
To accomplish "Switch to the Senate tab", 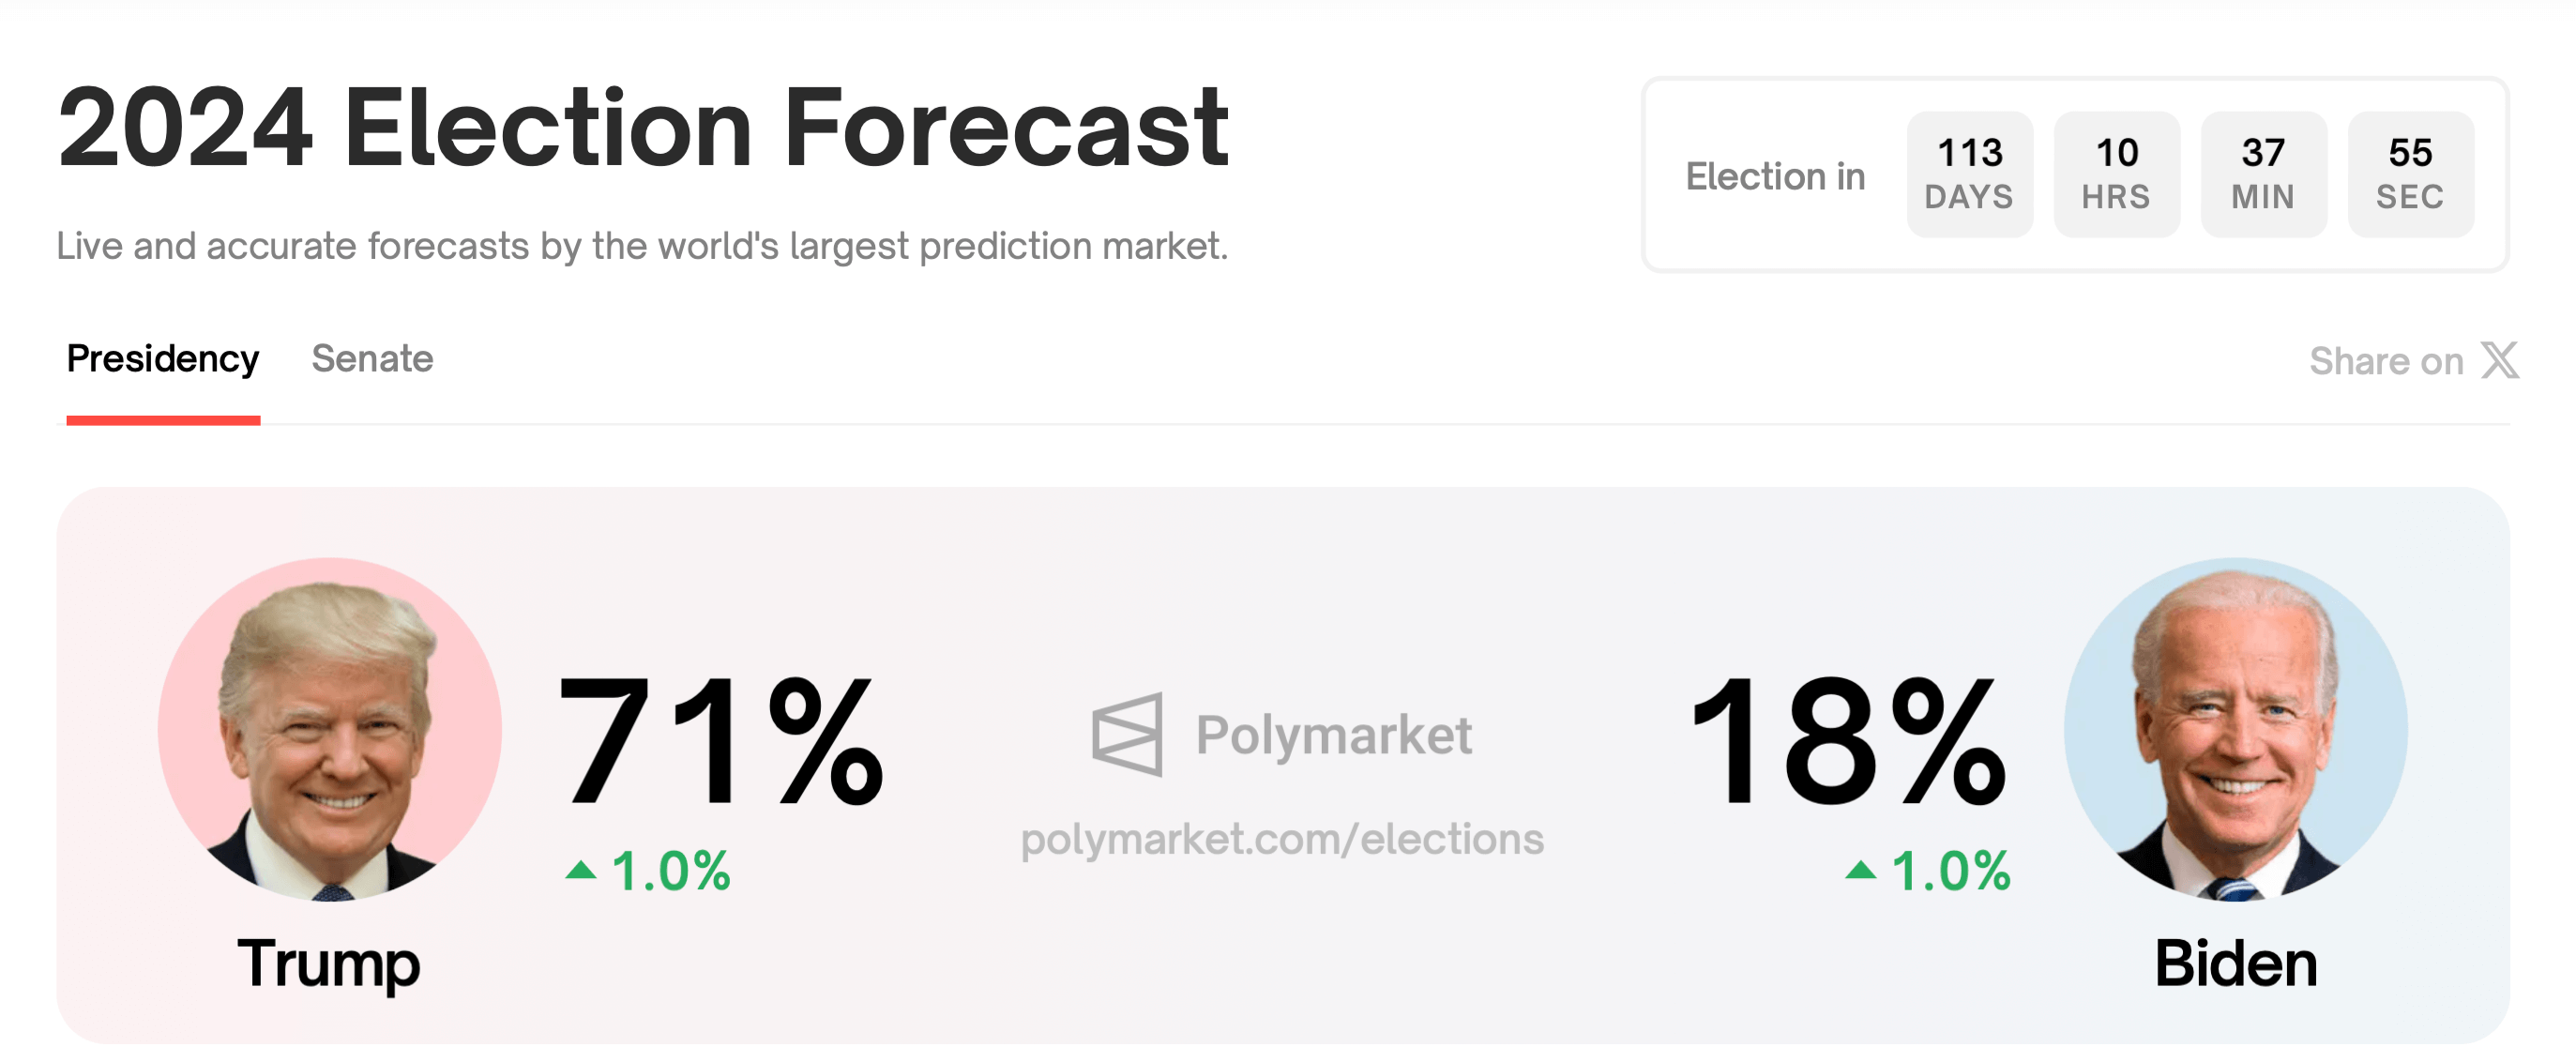I will [x=372, y=358].
